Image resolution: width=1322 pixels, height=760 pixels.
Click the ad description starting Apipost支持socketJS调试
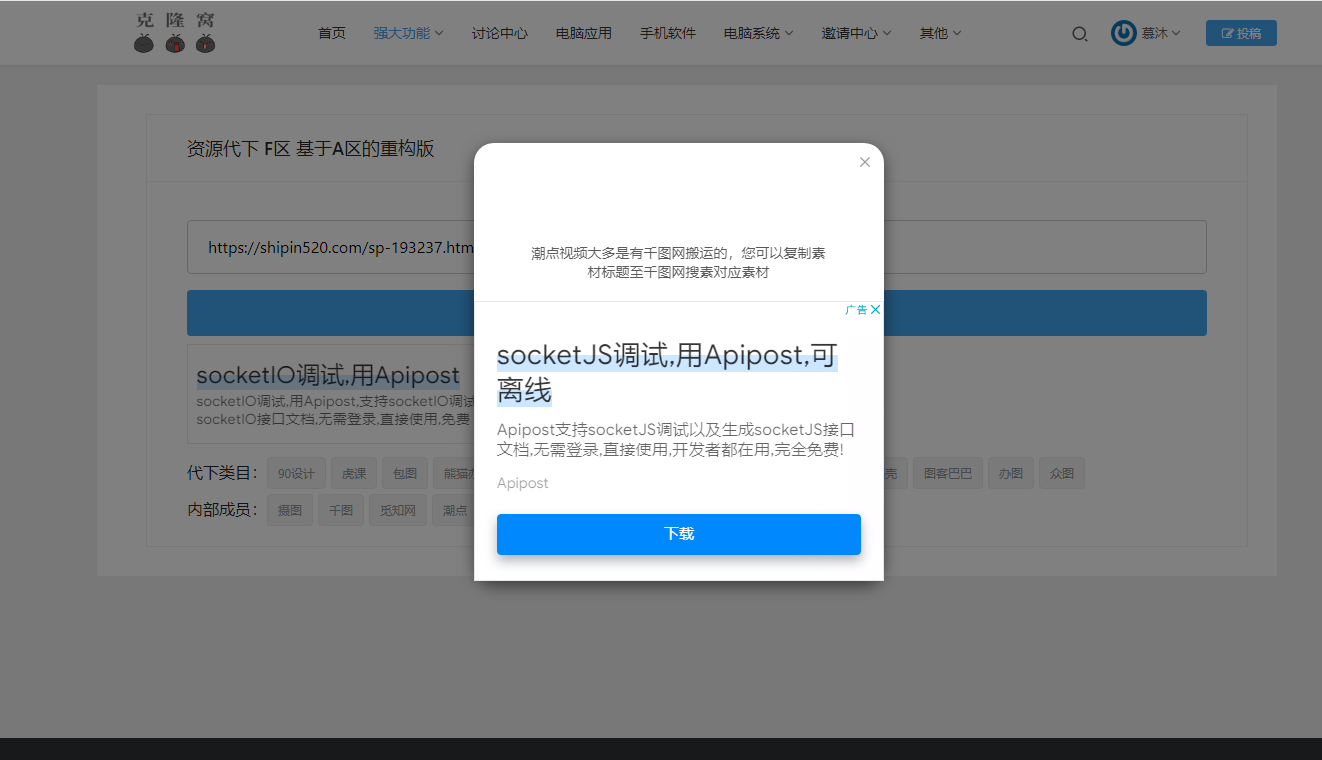click(676, 439)
